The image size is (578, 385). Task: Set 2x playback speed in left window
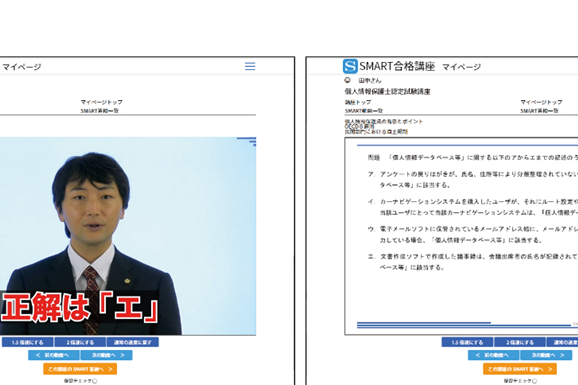pos(80,342)
